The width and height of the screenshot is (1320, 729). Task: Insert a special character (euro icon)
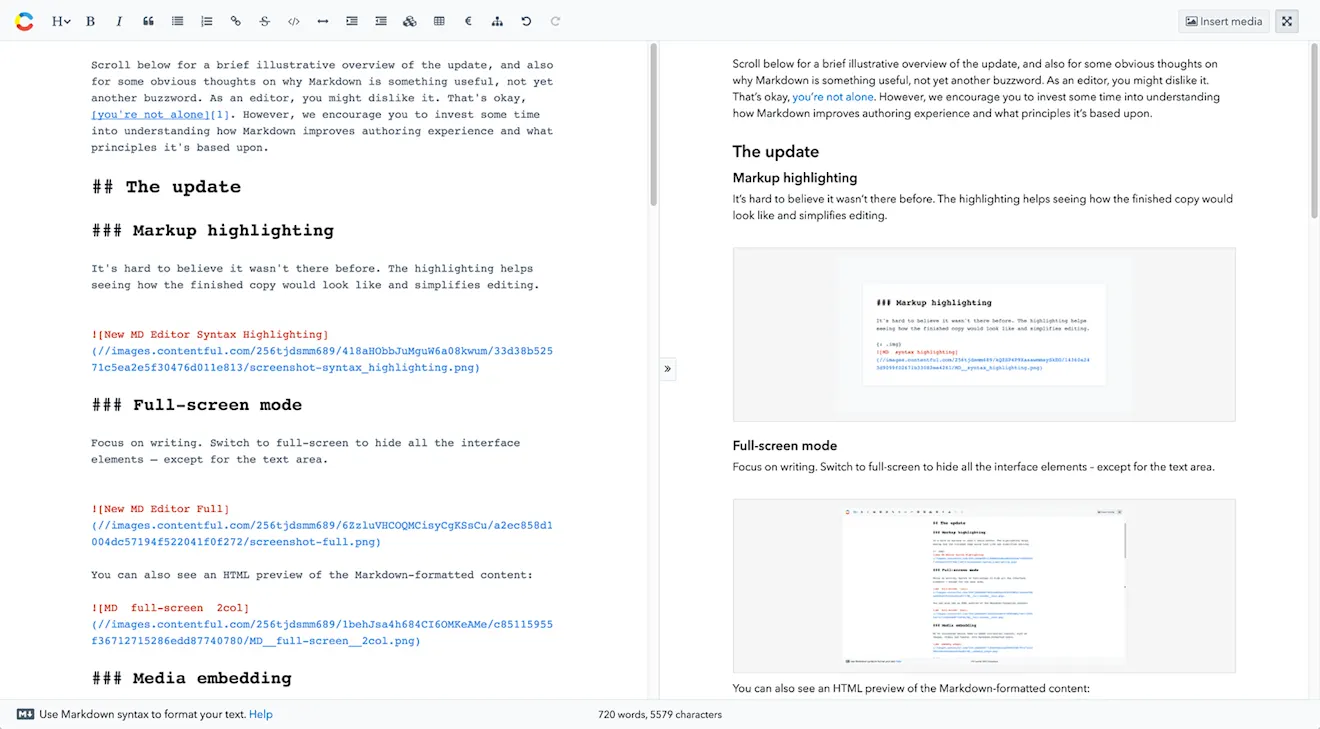click(x=468, y=21)
